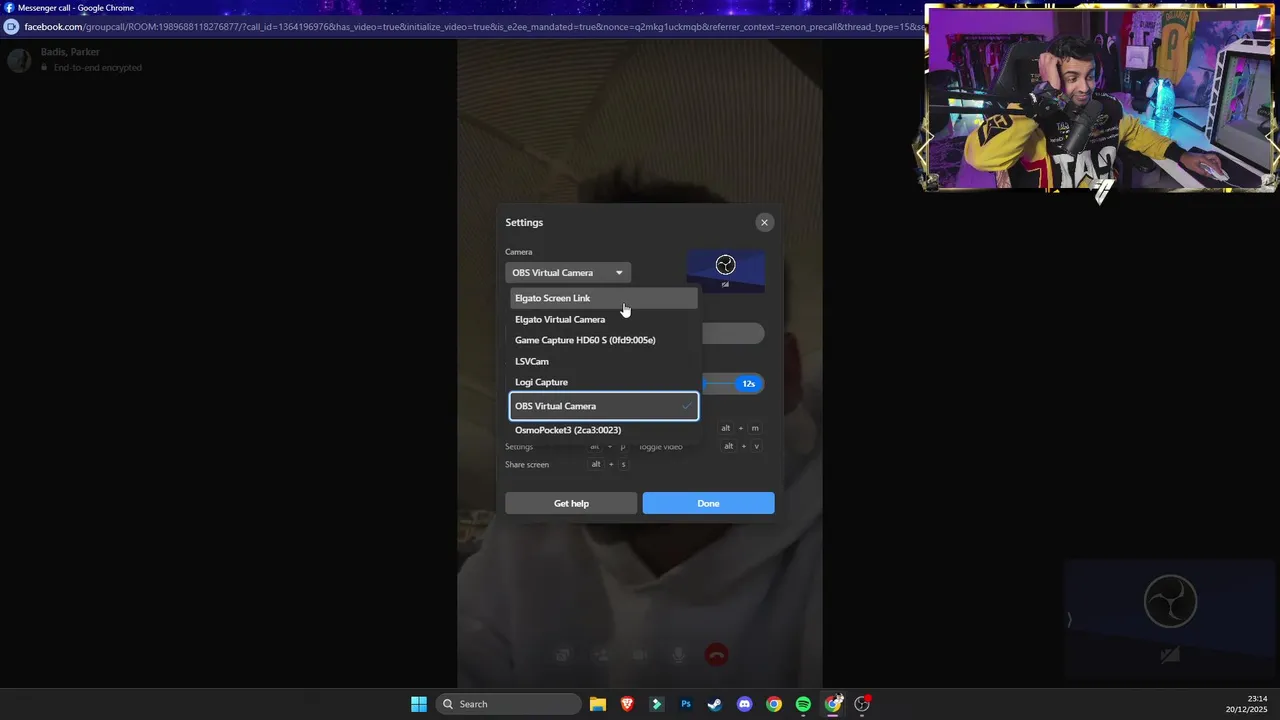The image size is (1280, 720).
Task: Open the Camera dropdown showing OBS Virtual Camera
Action: (x=568, y=272)
